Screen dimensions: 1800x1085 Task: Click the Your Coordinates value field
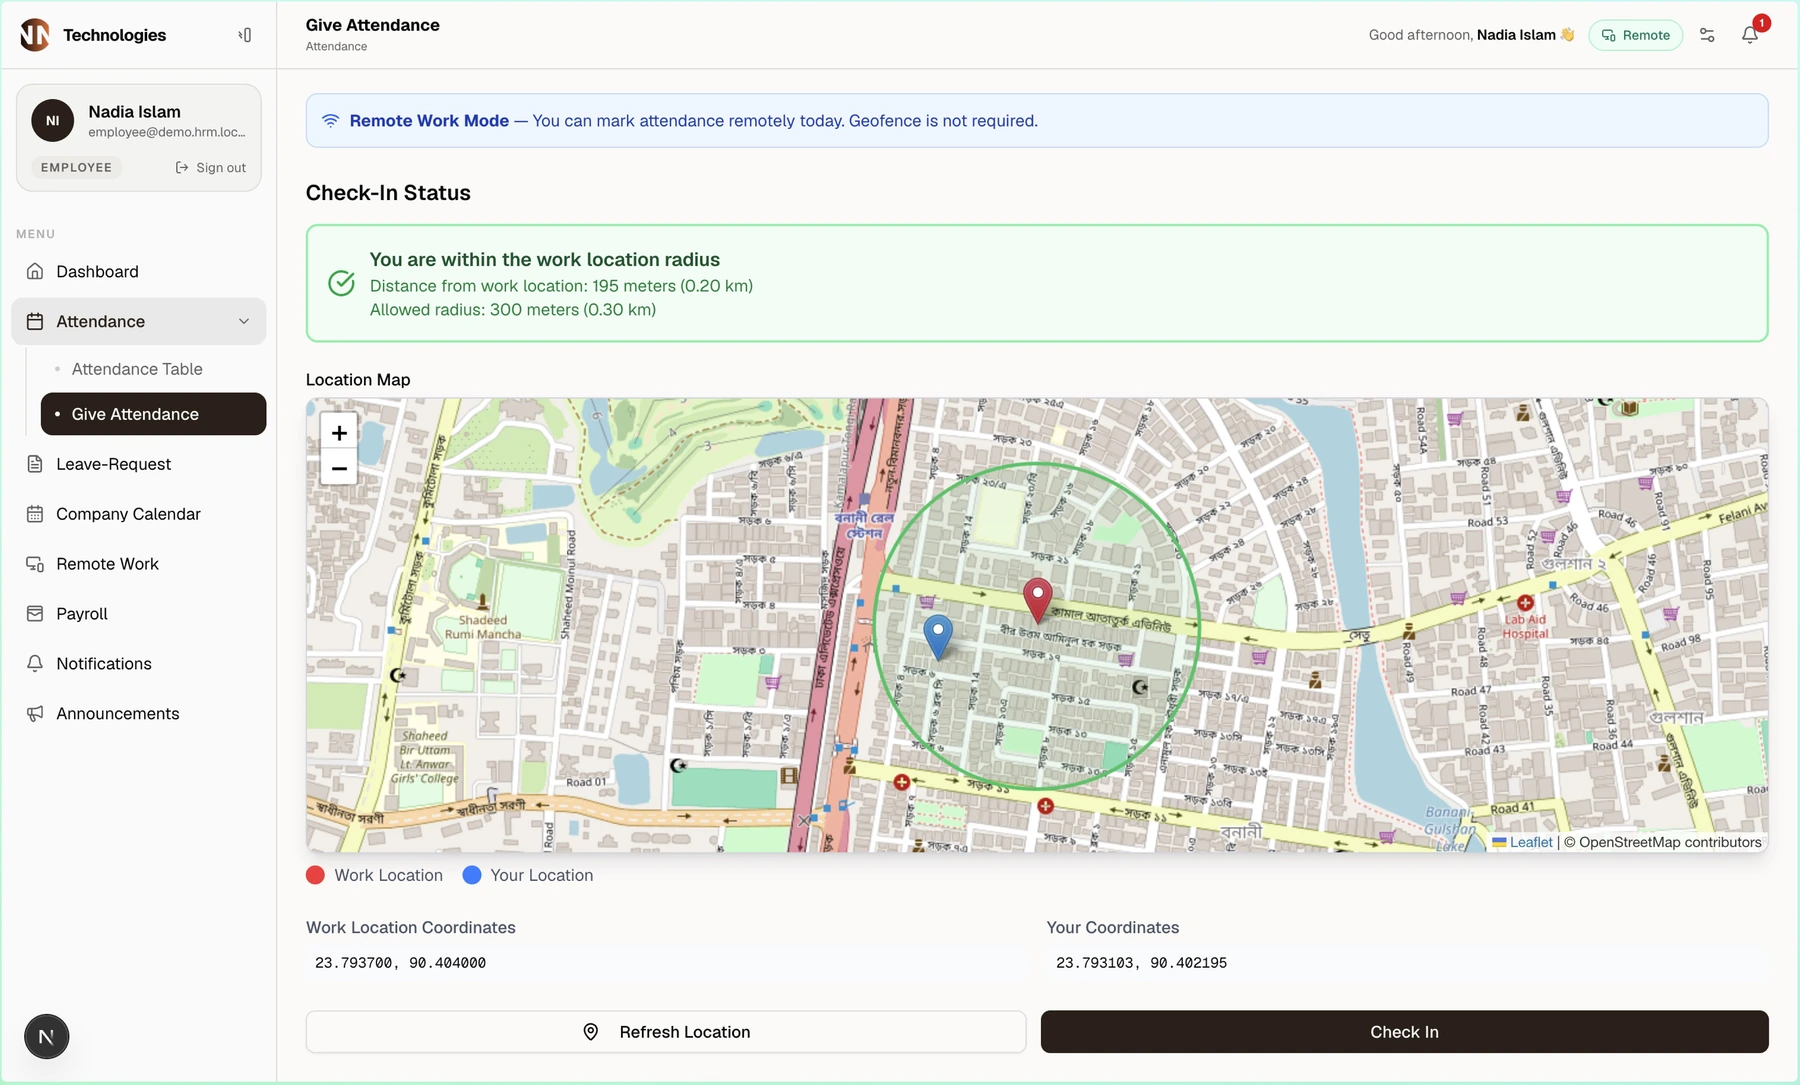pos(1407,963)
